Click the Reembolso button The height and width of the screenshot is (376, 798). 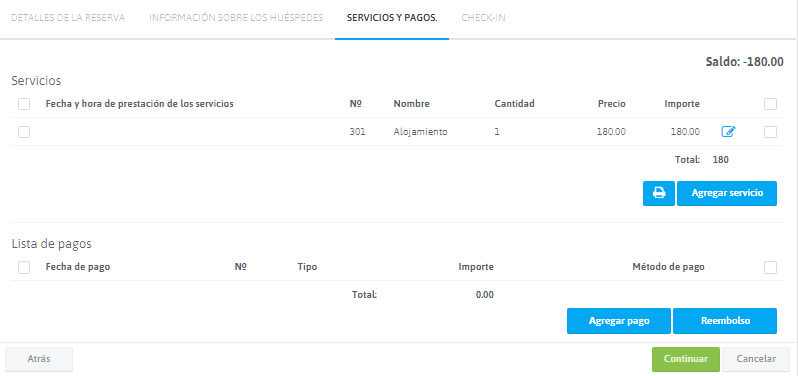coord(725,321)
